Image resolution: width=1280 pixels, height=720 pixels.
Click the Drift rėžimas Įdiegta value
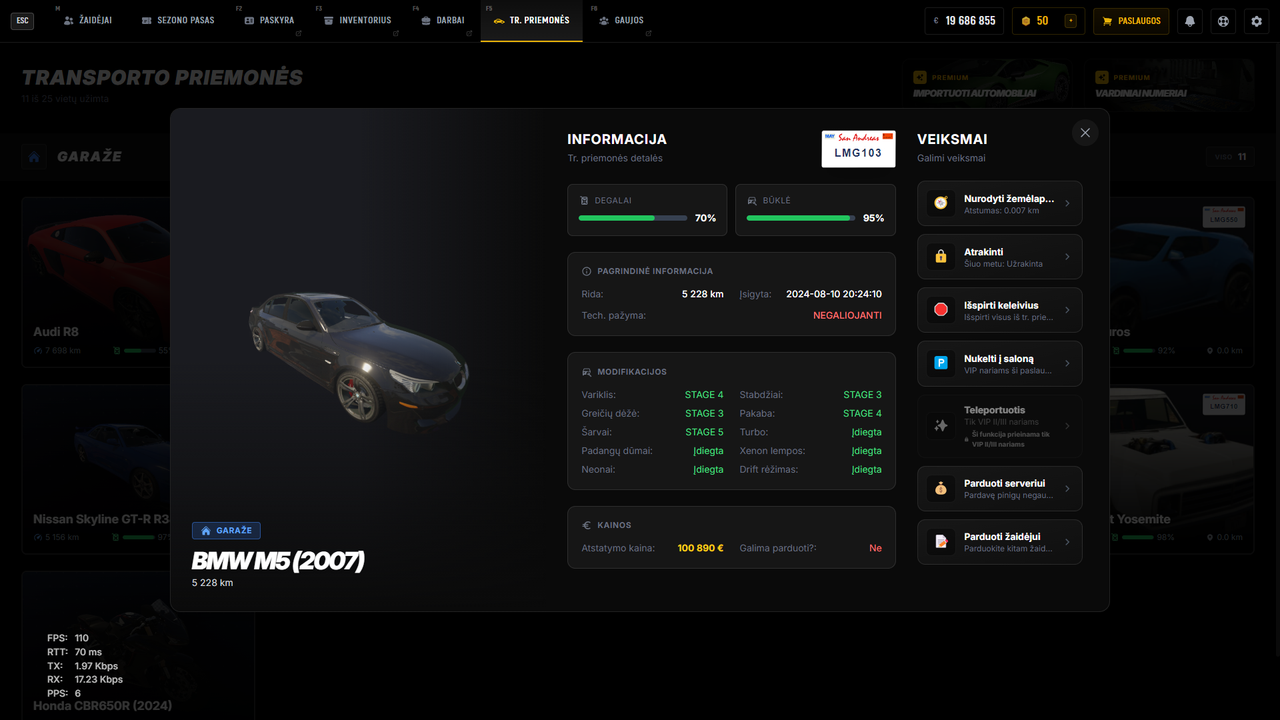[x=867, y=469]
